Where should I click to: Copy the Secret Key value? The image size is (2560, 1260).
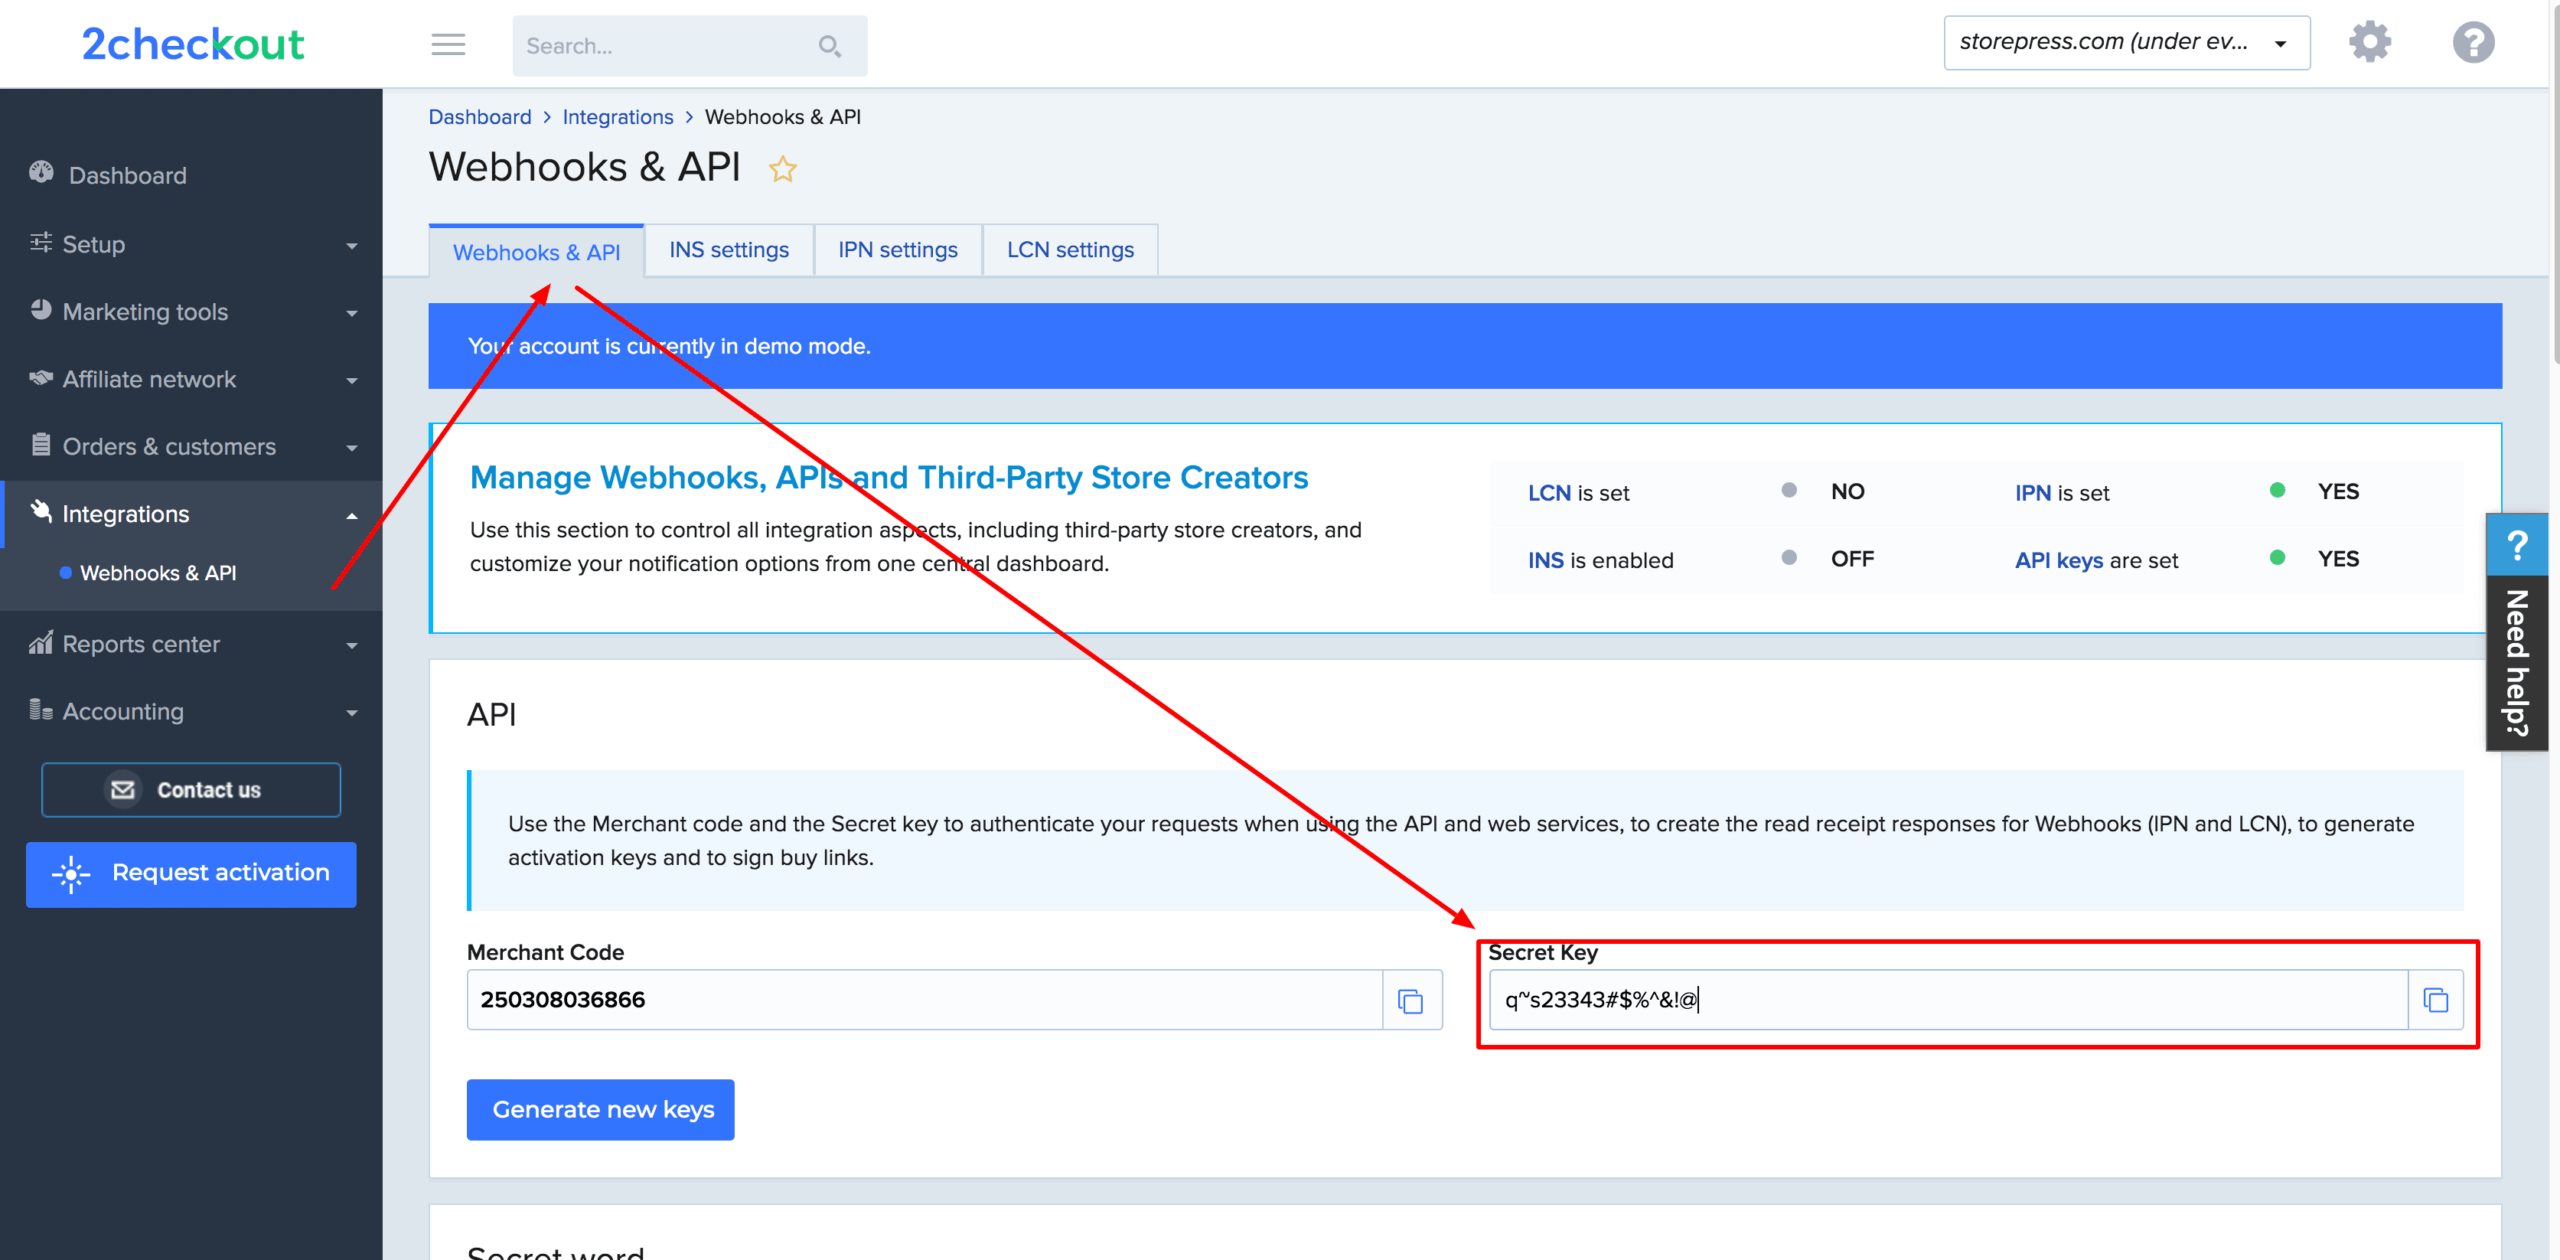pos(2435,999)
